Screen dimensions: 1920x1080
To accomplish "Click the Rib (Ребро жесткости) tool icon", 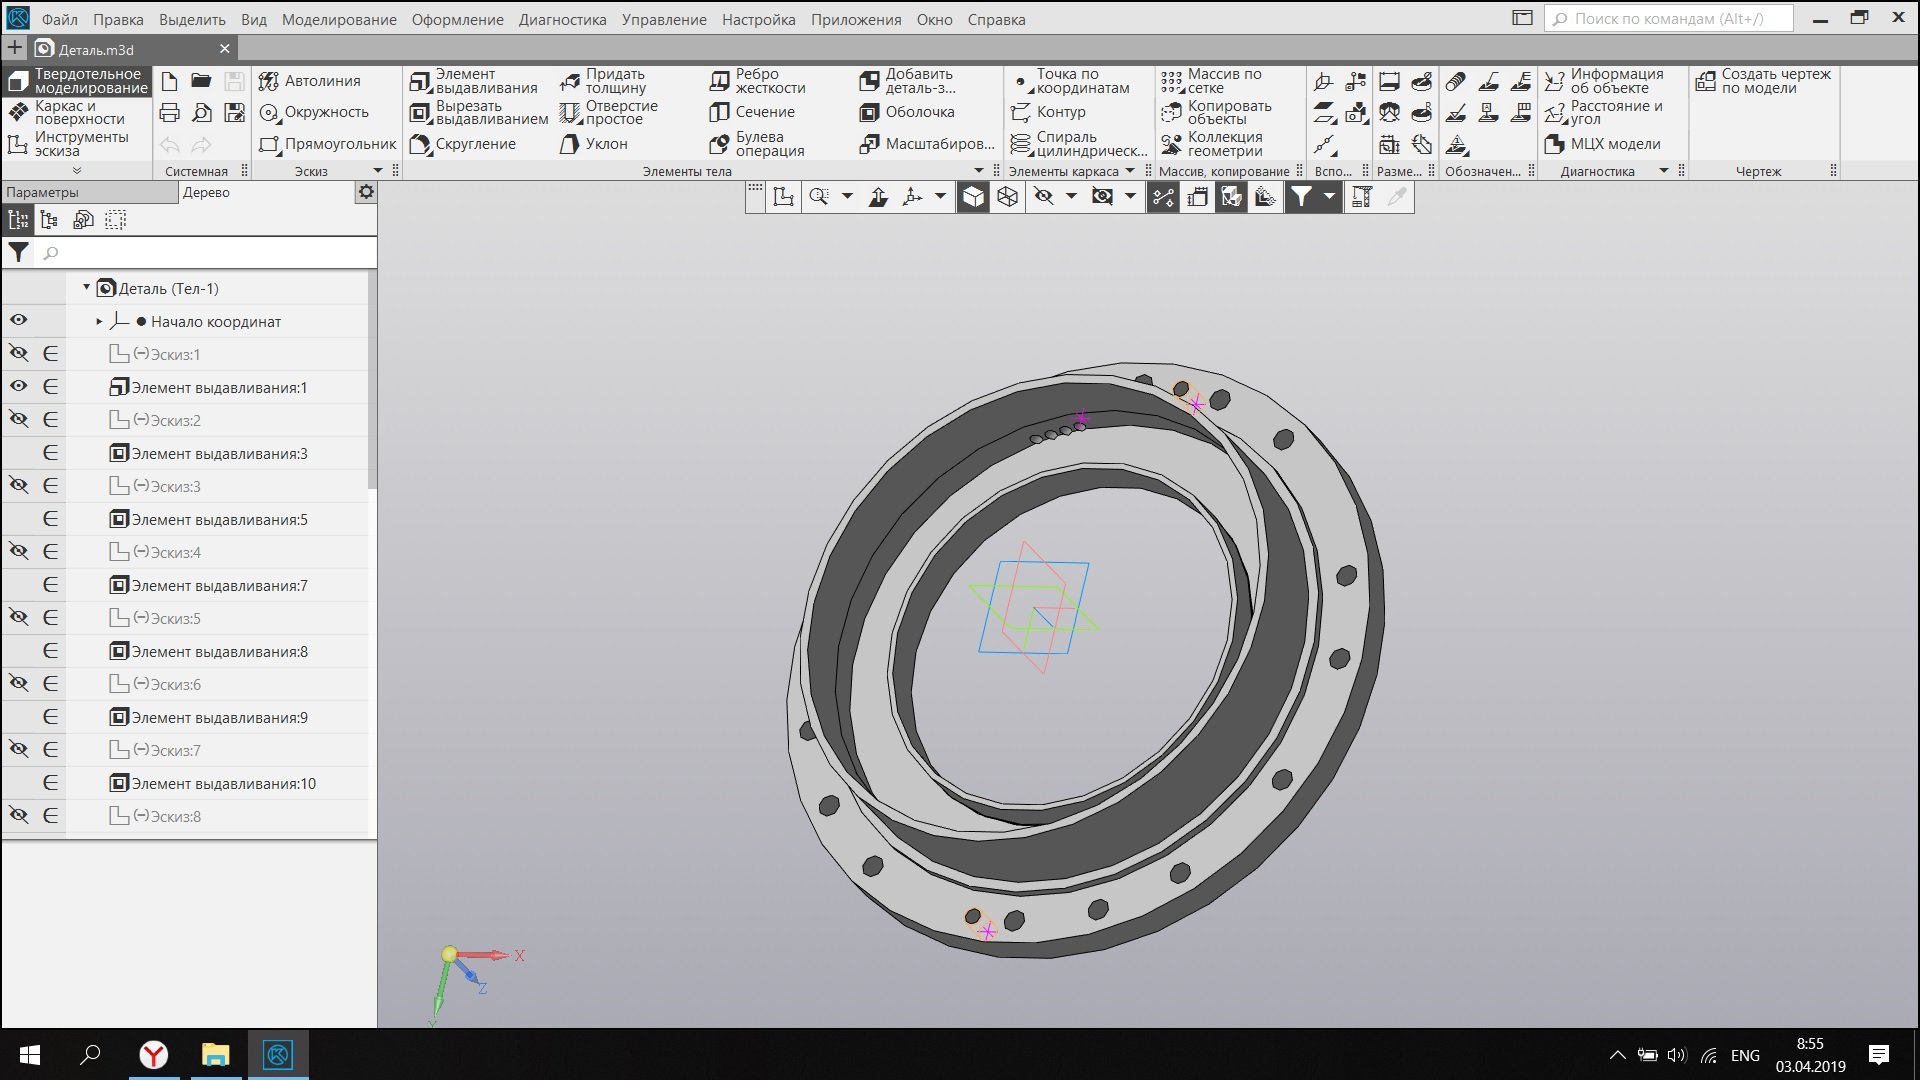I will point(720,81).
